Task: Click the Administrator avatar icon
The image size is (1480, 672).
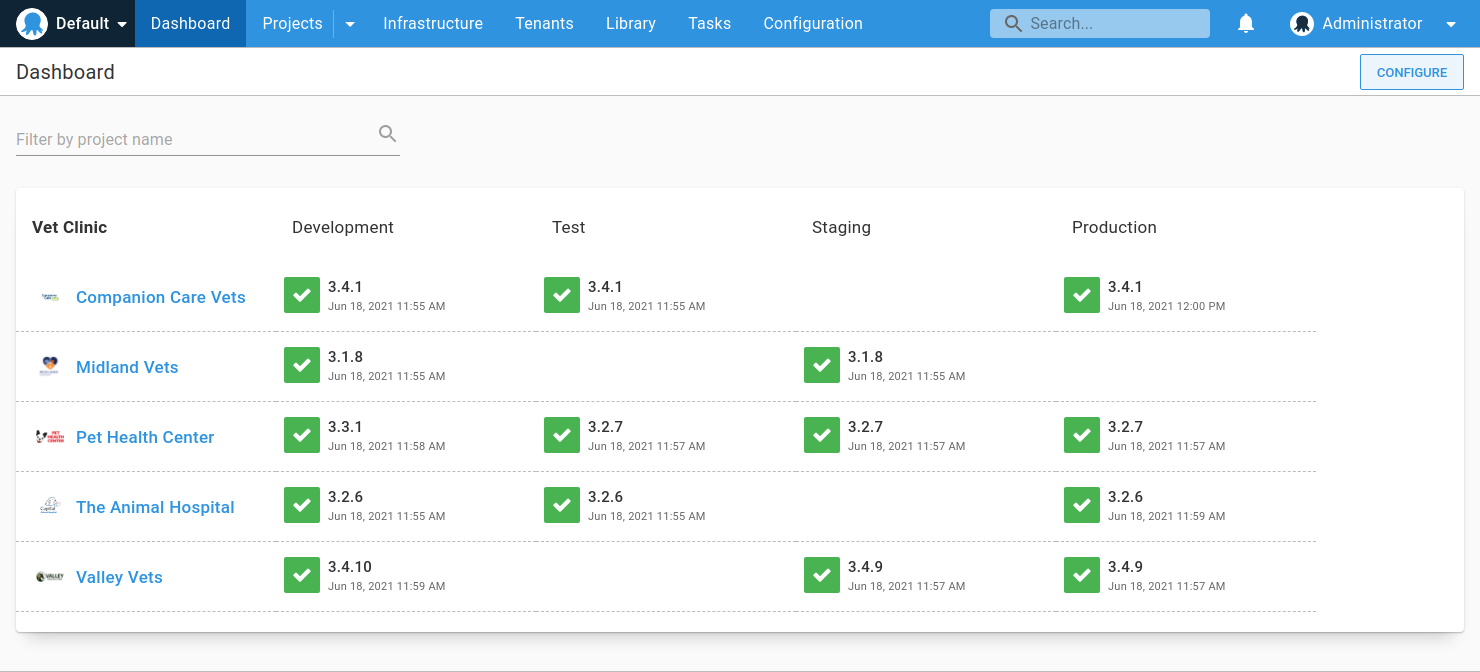Action: (1302, 23)
